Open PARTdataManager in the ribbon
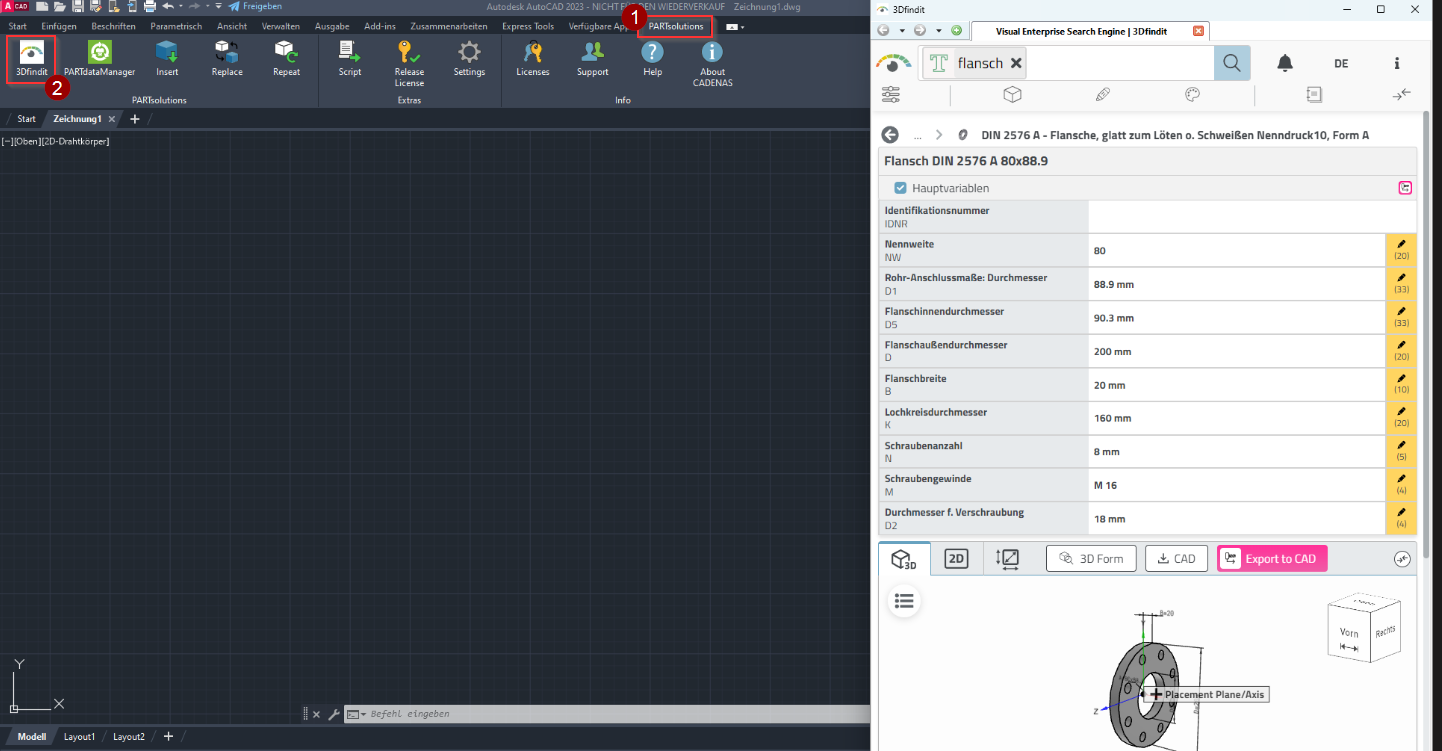 99,59
